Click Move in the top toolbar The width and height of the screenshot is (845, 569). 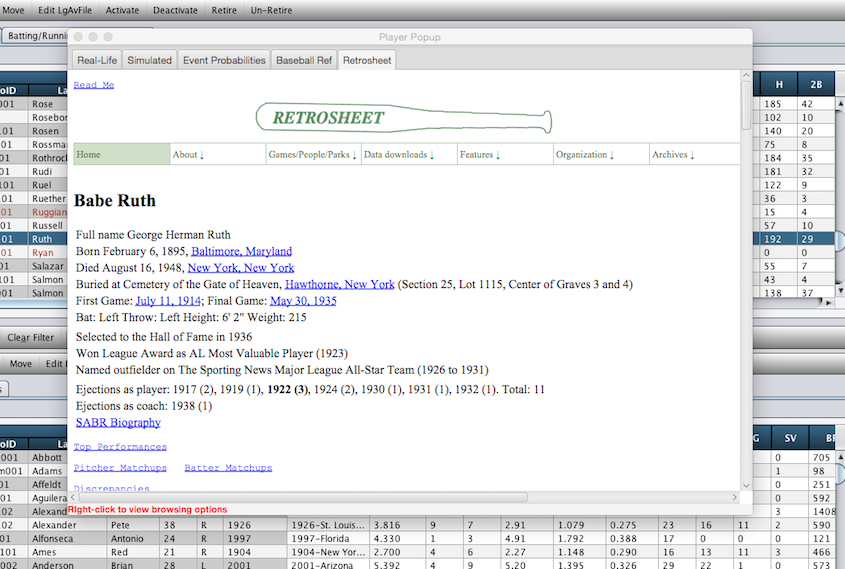pyautogui.click(x=13, y=10)
